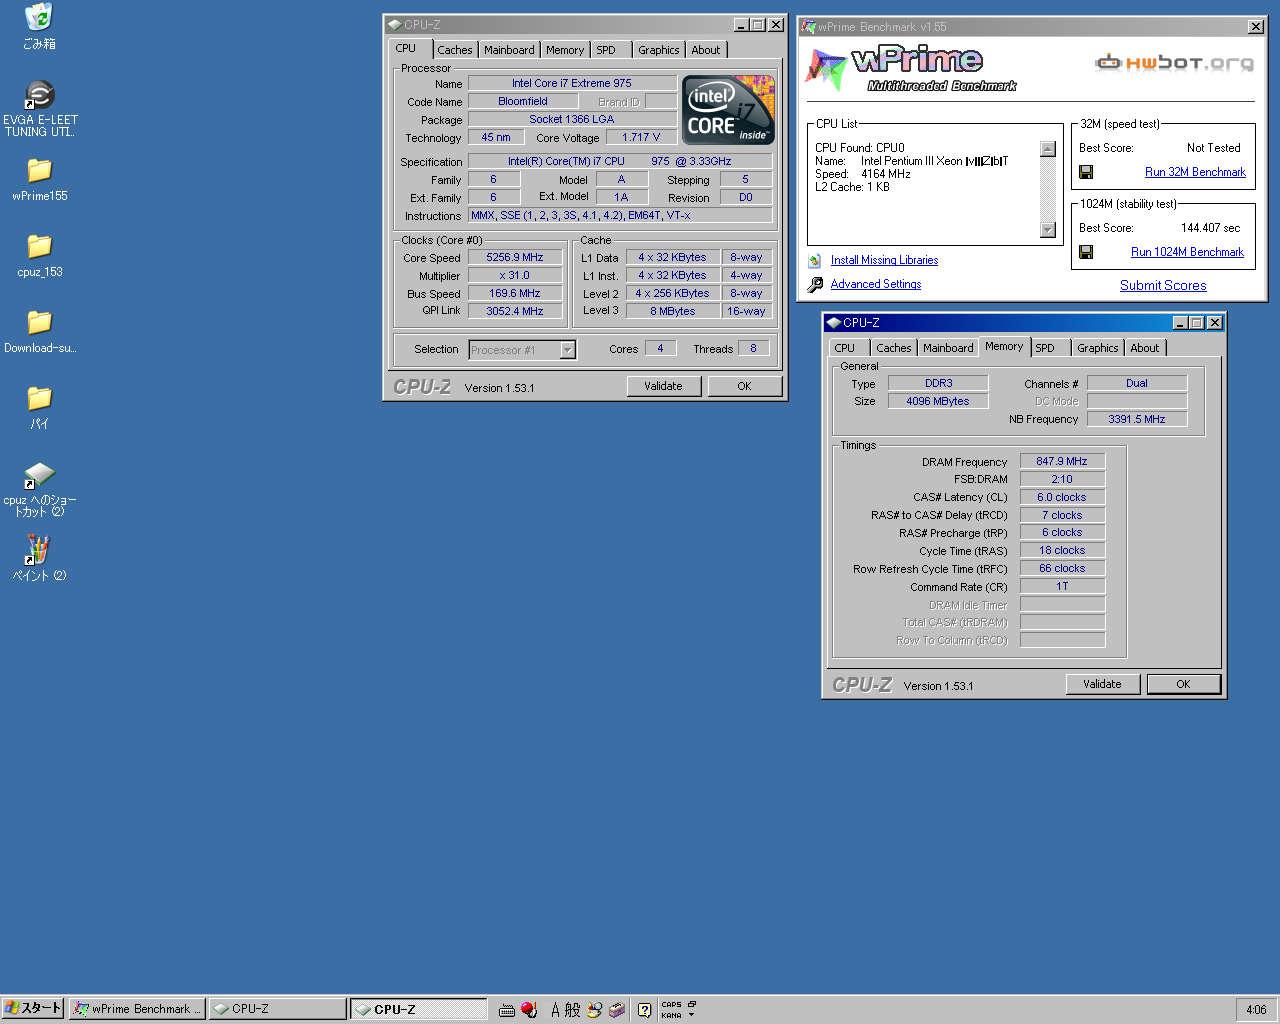Select the first CPU-Z taskbar button
Image resolution: width=1280 pixels, height=1024 pixels.
tap(277, 1009)
